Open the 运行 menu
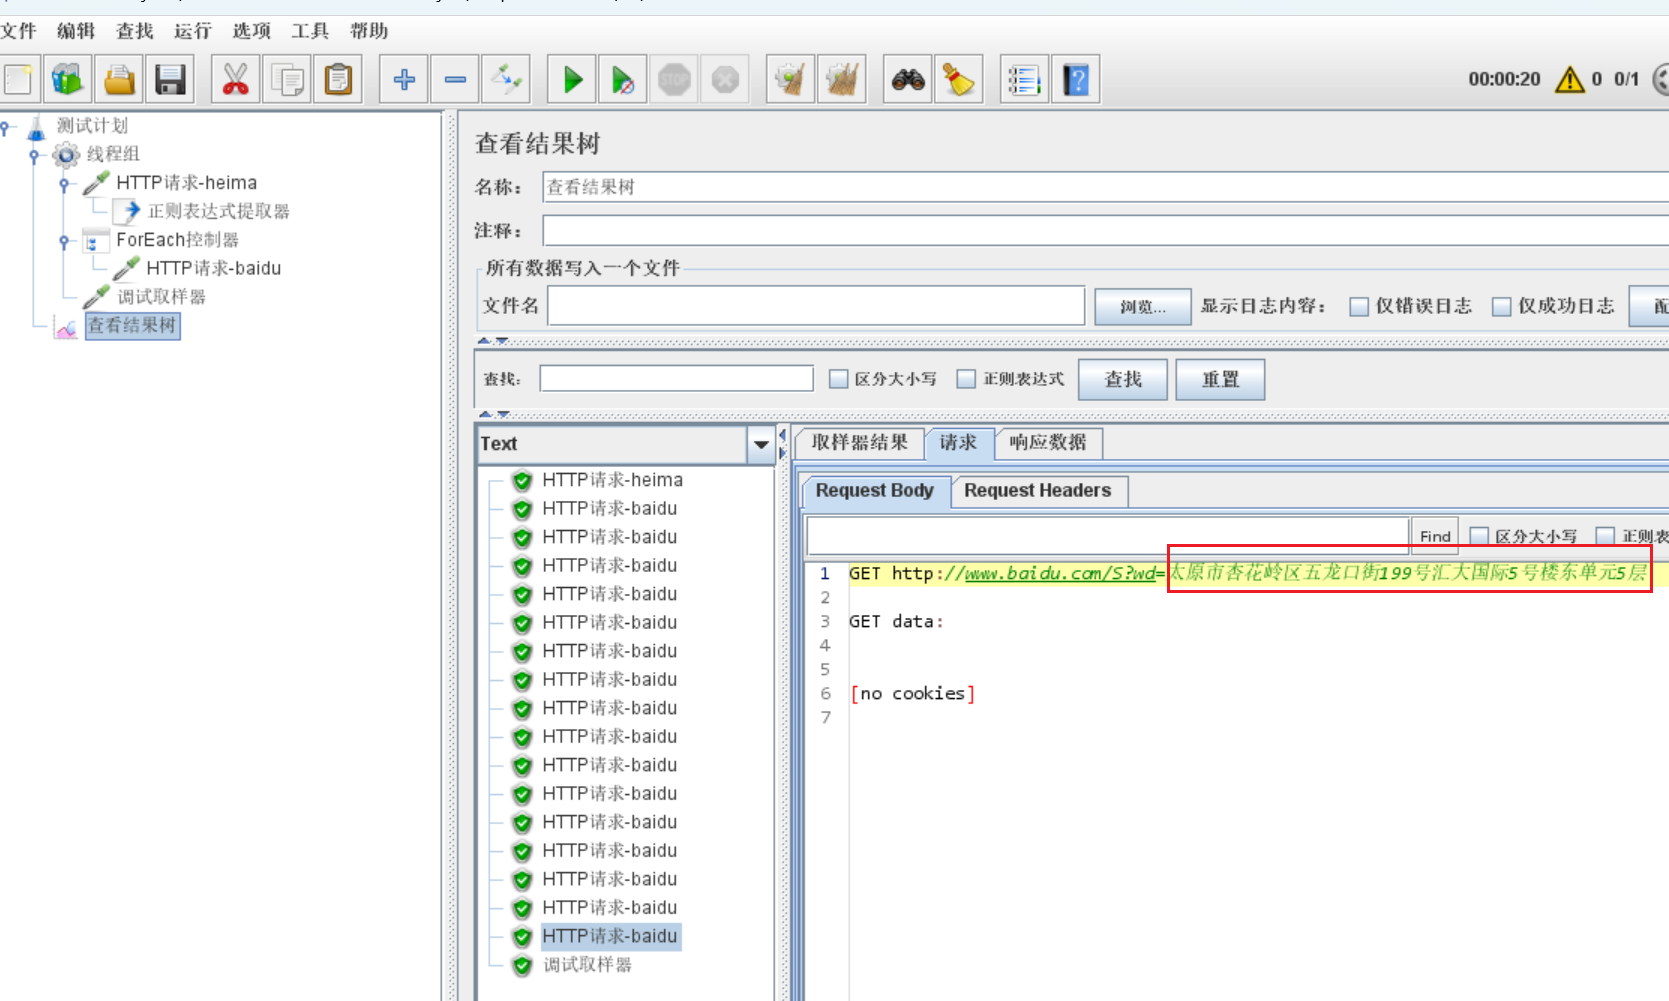The height and width of the screenshot is (1001, 1669). (x=193, y=31)
